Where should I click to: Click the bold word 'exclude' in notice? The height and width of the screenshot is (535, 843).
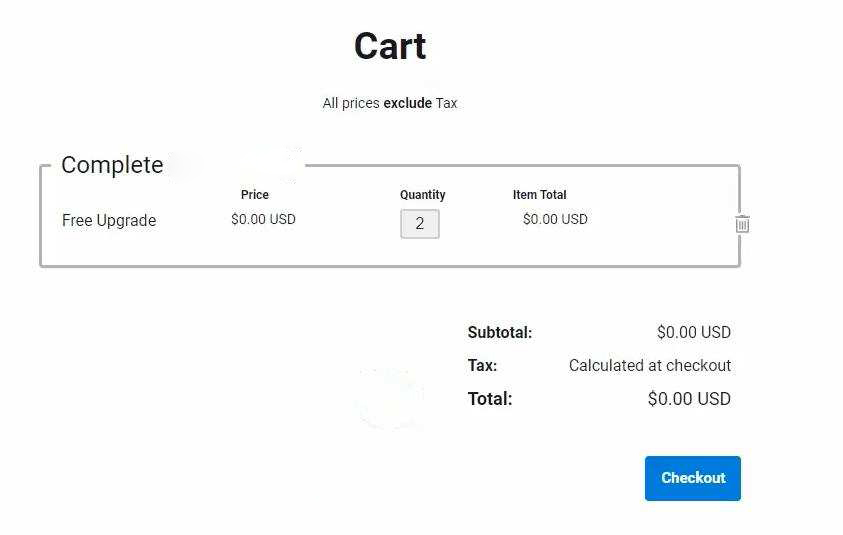408,103
